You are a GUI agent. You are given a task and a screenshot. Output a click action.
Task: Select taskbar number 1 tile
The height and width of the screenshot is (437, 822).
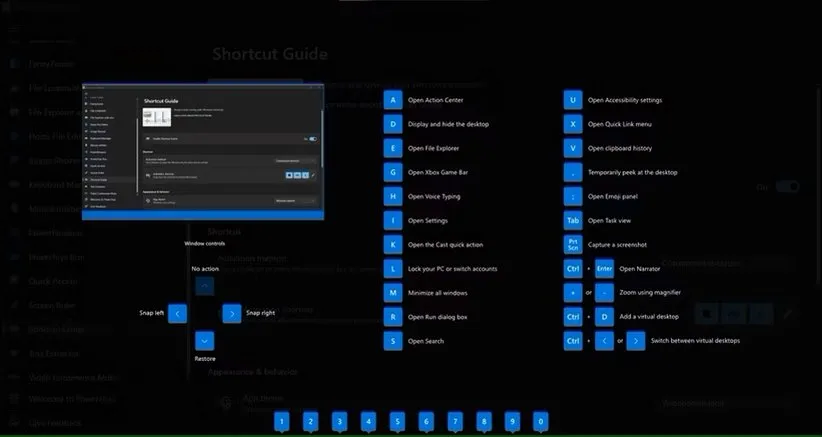pyautogui.click(x=282, y=422)
